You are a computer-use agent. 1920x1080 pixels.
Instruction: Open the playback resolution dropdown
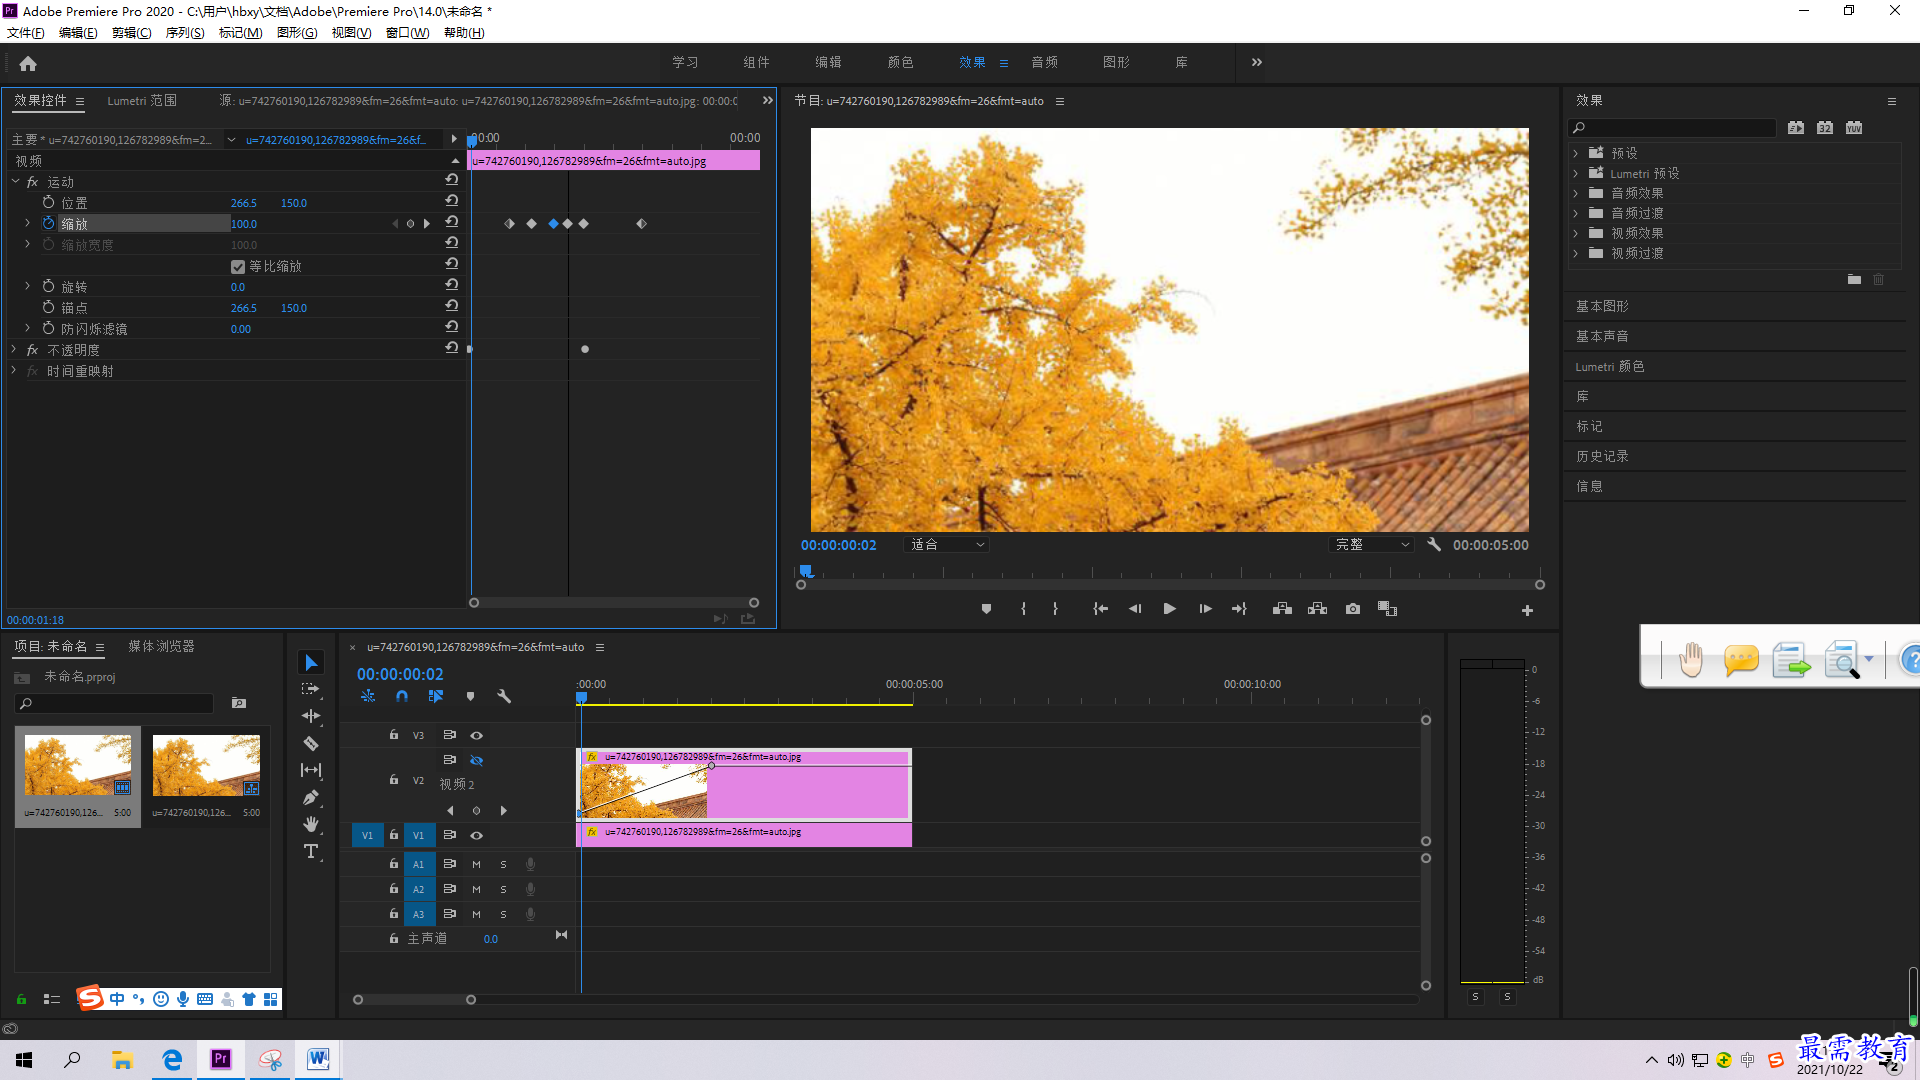(x=1371, y=545)
